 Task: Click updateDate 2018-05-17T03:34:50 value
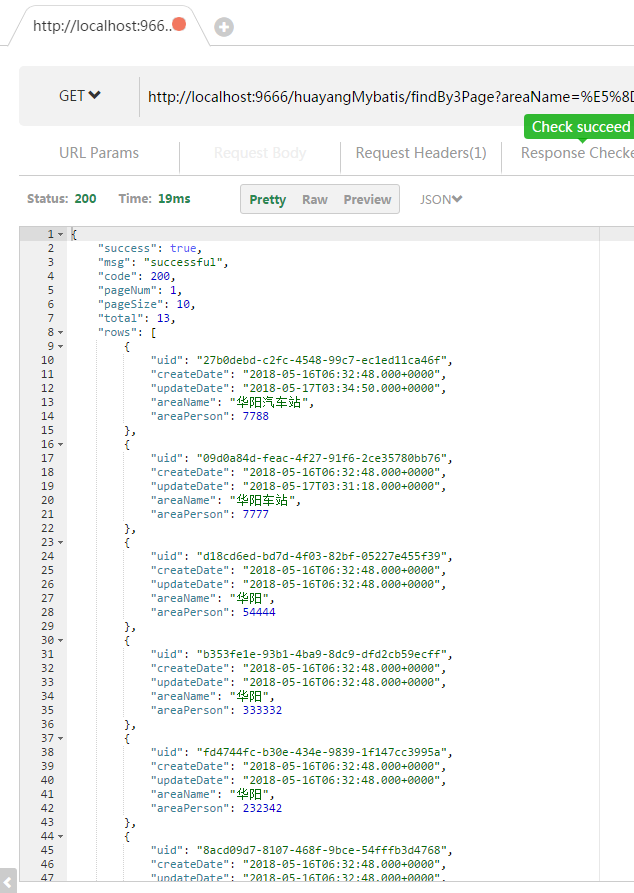342,388
